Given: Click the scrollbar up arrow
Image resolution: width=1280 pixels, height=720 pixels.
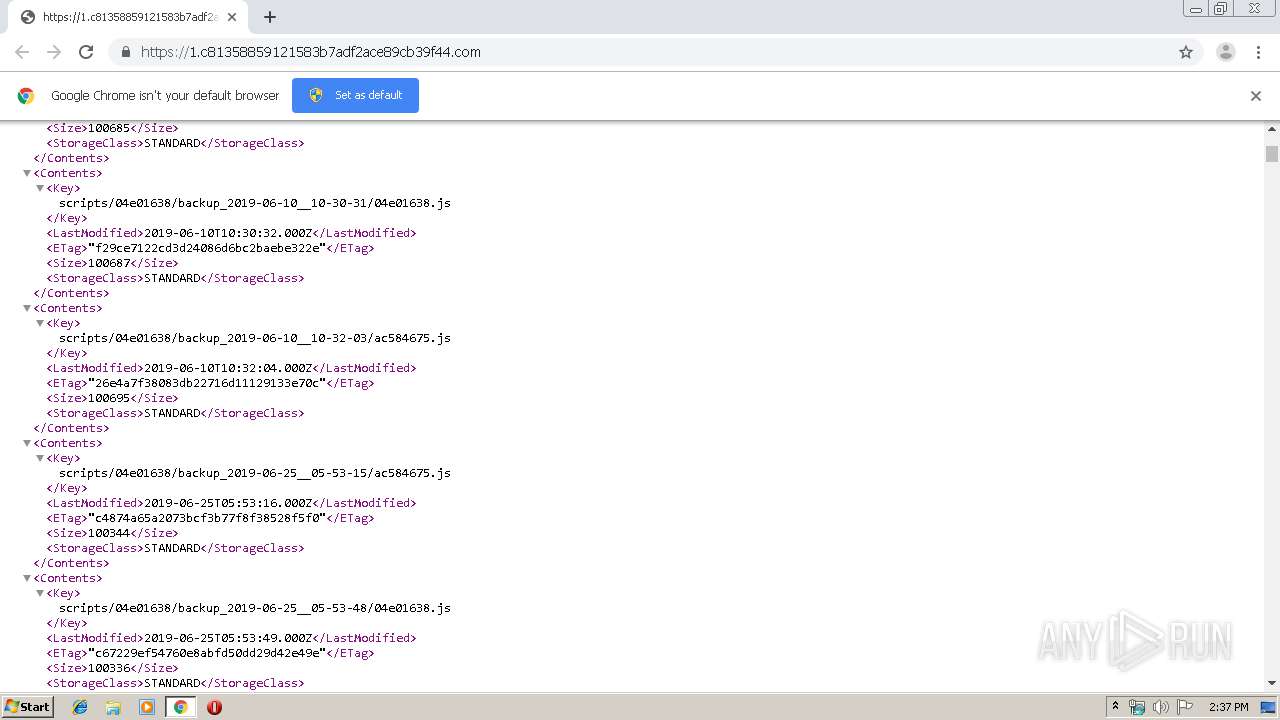Looking at the screenshot, I should tap(1272, 129).
